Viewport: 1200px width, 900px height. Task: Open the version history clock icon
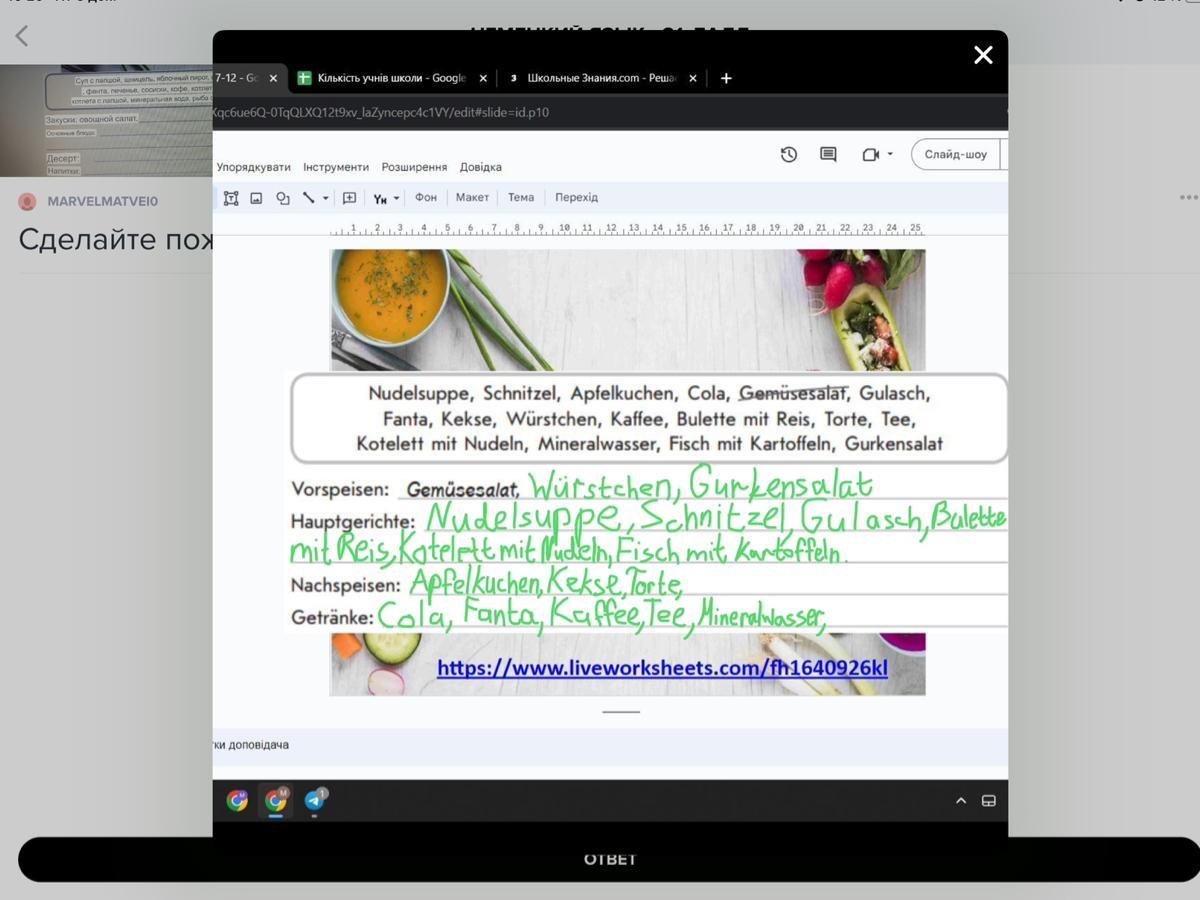click(789, 154)
